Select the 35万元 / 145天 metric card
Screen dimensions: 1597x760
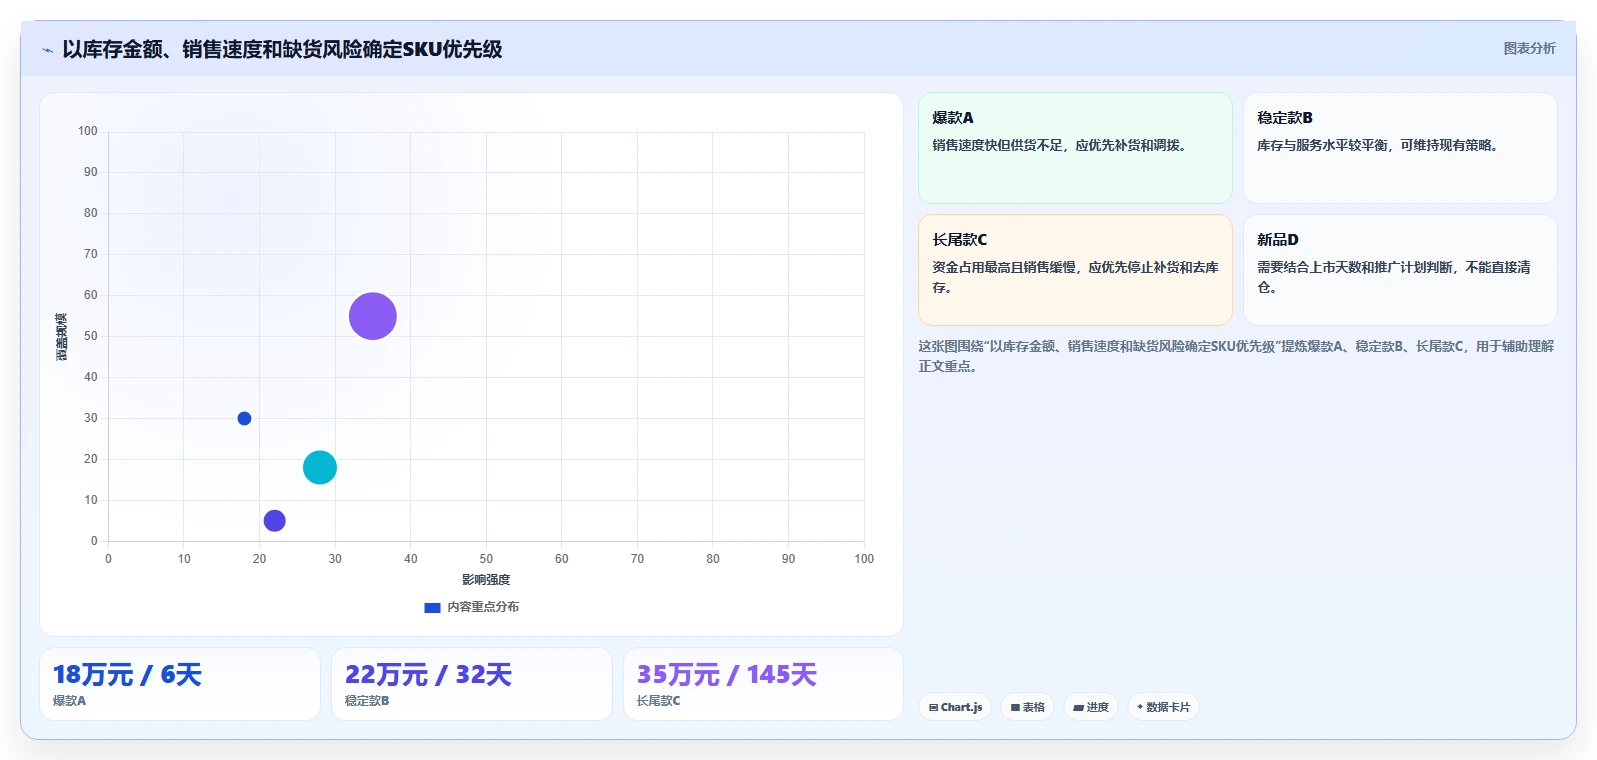tap(763, 684)
